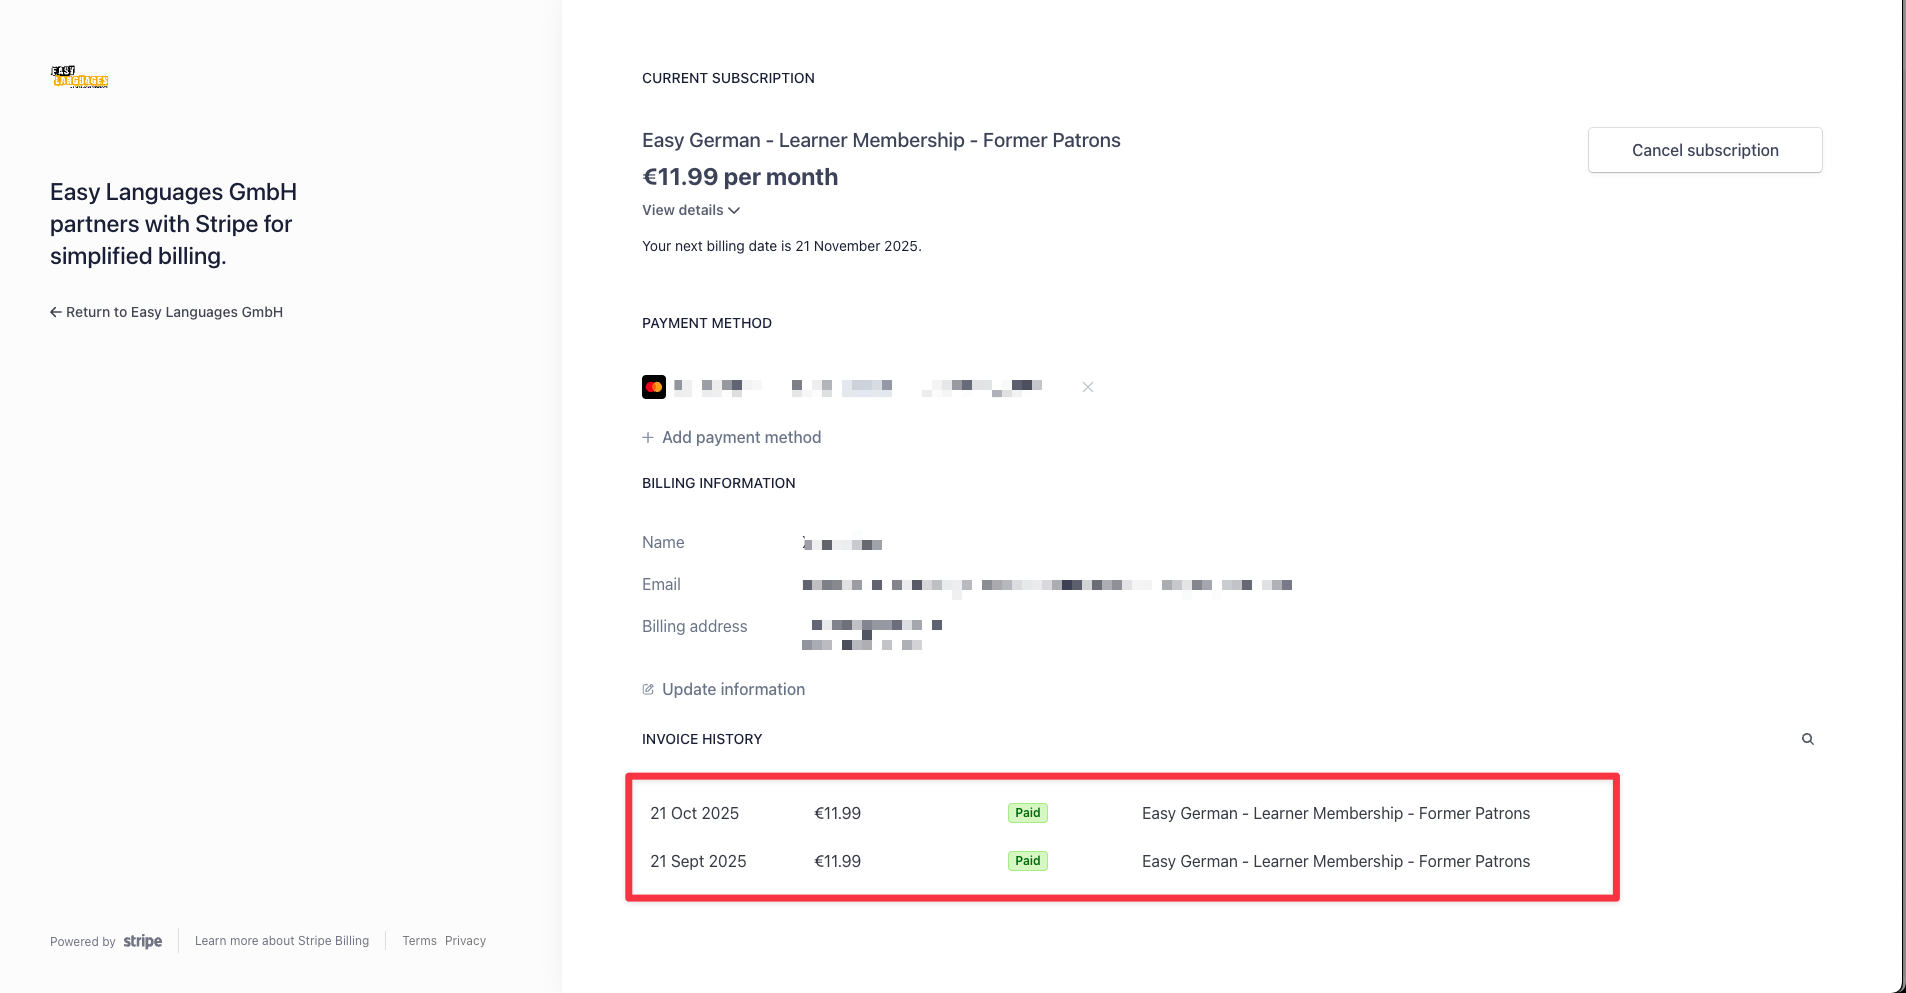Click the invoice history search icon
Image resolution: width=1906 pixels, height=993 pixels.
pos(1807,739)
